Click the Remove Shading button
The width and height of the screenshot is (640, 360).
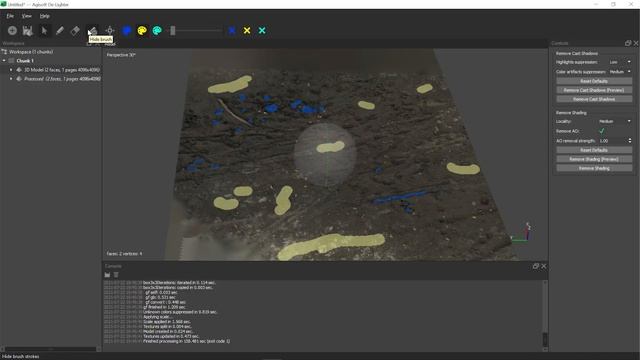594,168
